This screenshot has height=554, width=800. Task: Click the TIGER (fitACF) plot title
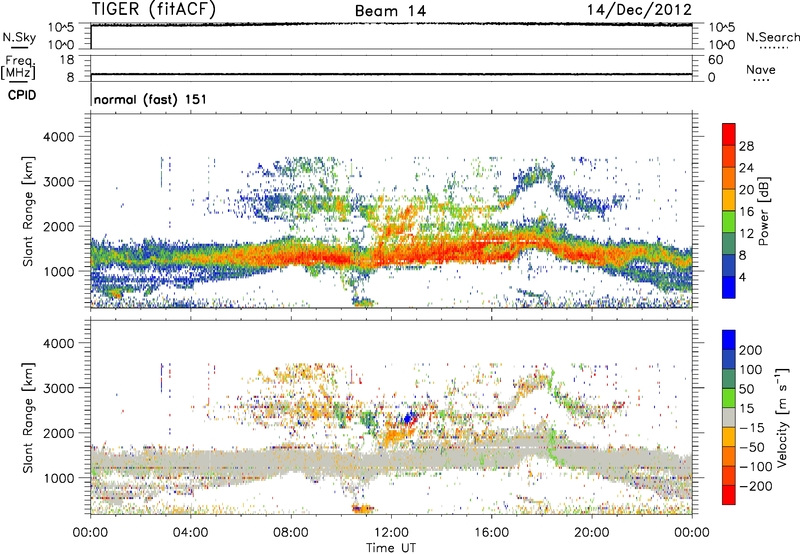154,9
